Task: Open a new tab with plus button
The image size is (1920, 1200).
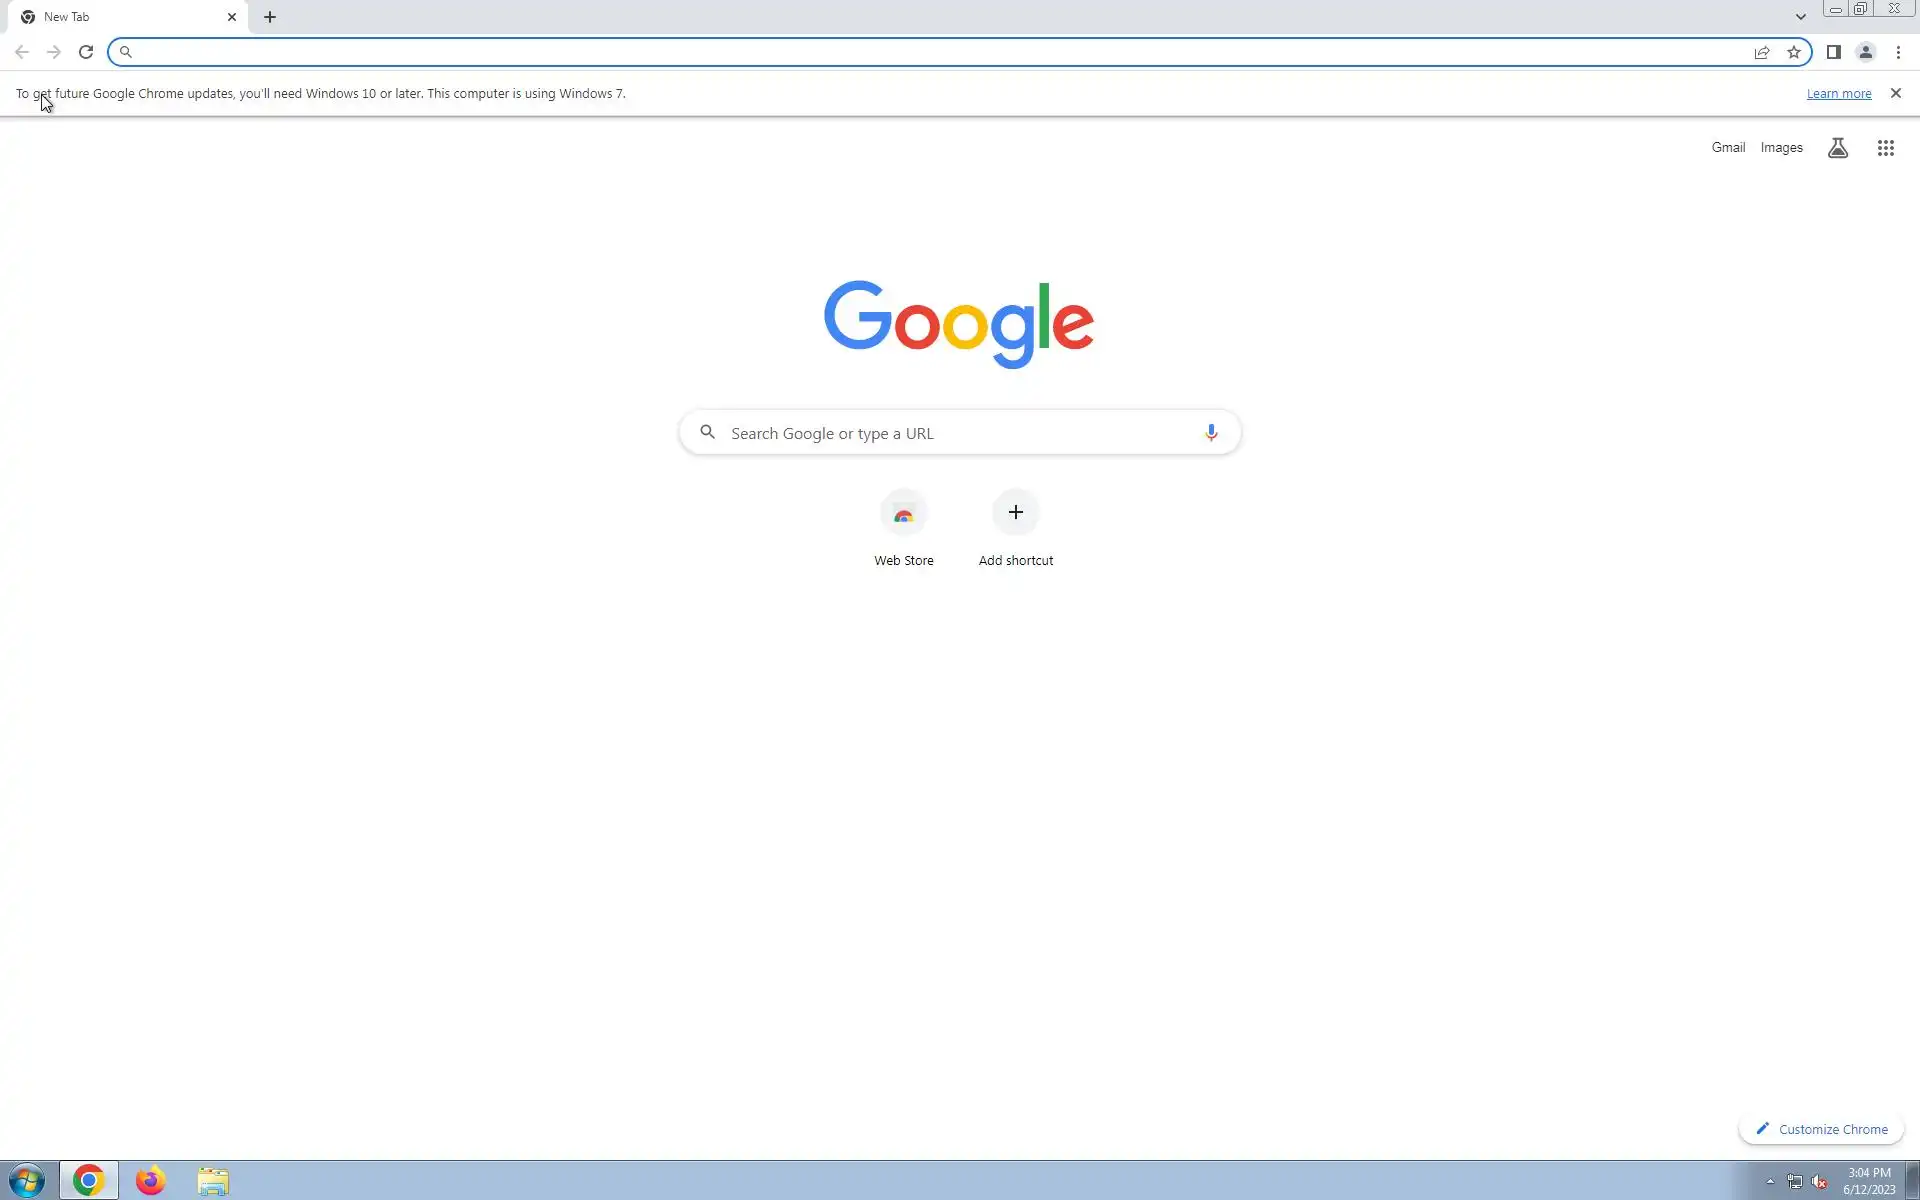Action: [x=270, y=17]
